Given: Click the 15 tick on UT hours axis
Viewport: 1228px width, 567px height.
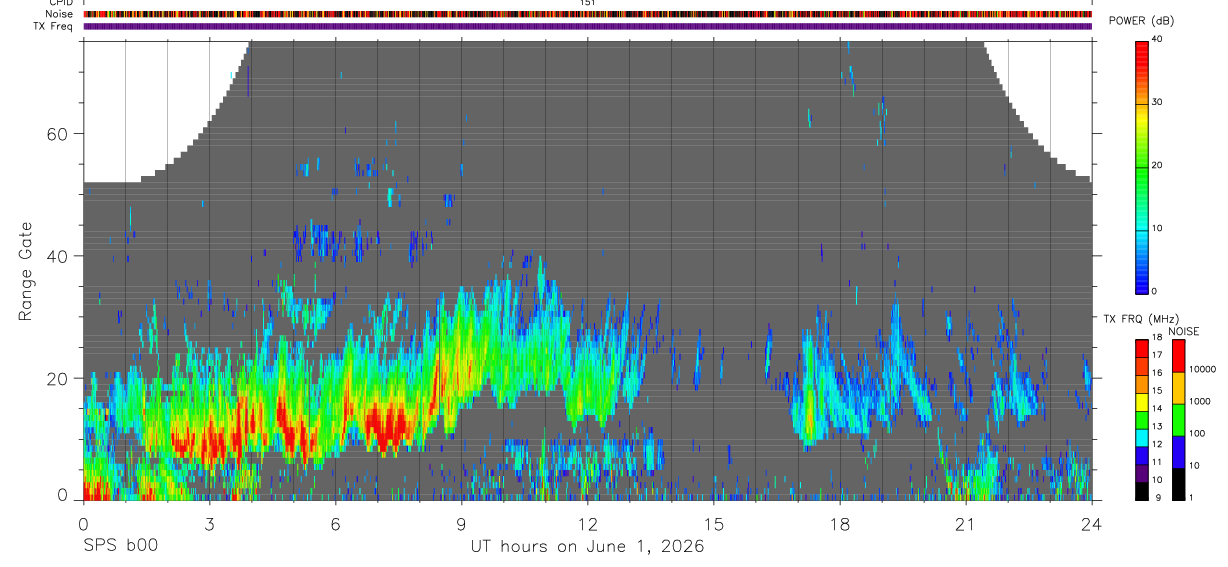Looking at the screenshot, I should tap(713, 524).
